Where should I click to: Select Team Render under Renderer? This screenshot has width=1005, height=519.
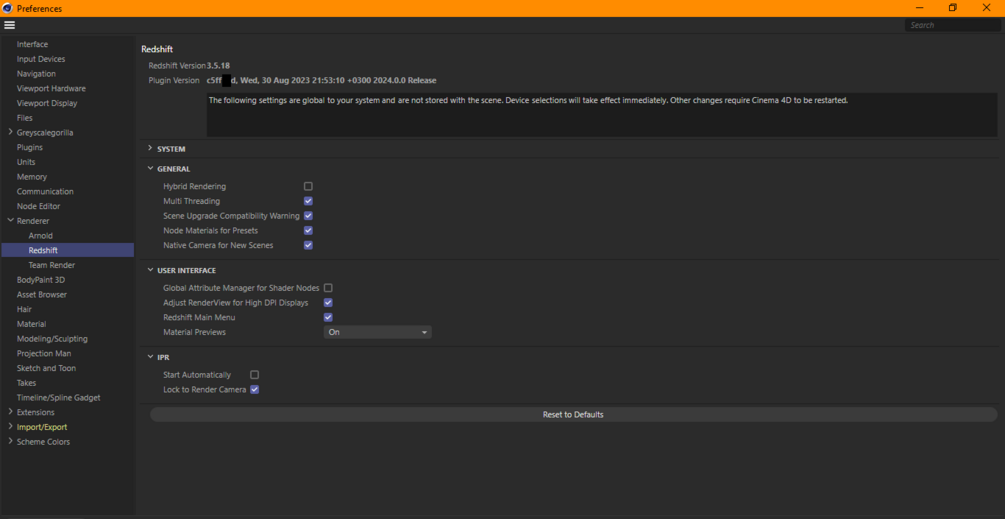click(x=51, y=265)
